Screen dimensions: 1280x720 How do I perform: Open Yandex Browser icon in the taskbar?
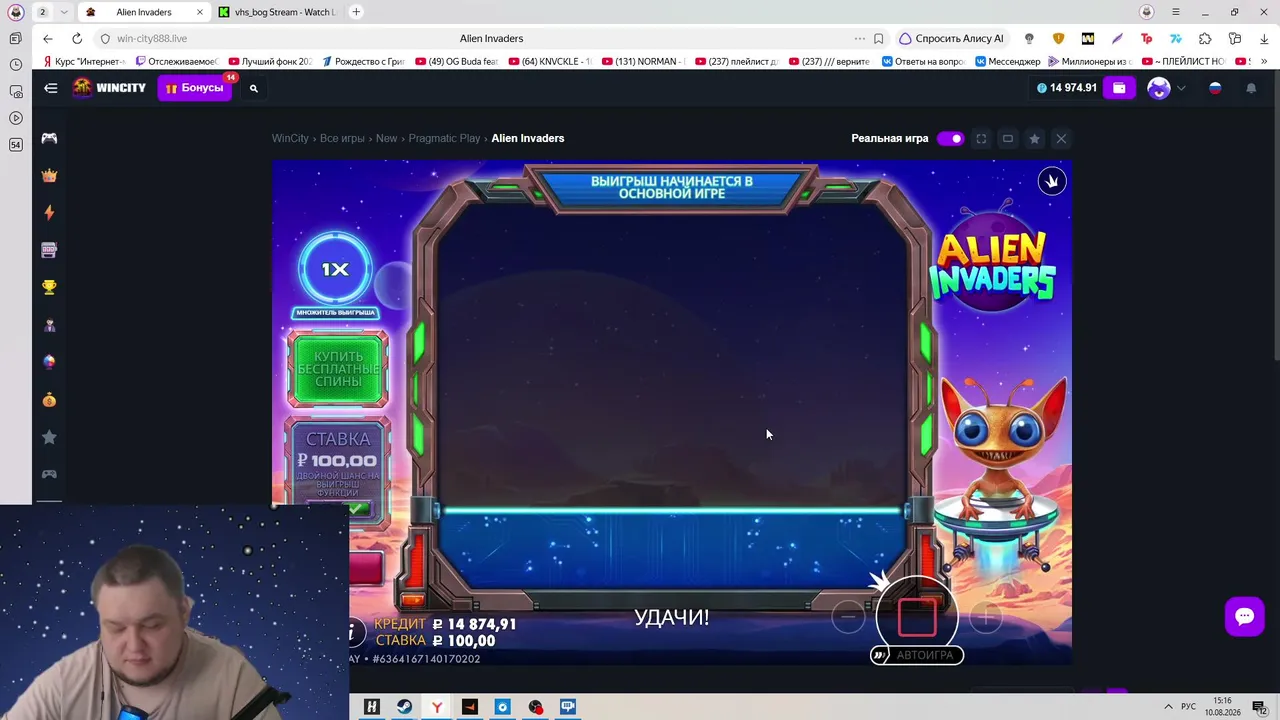[437, 707]
